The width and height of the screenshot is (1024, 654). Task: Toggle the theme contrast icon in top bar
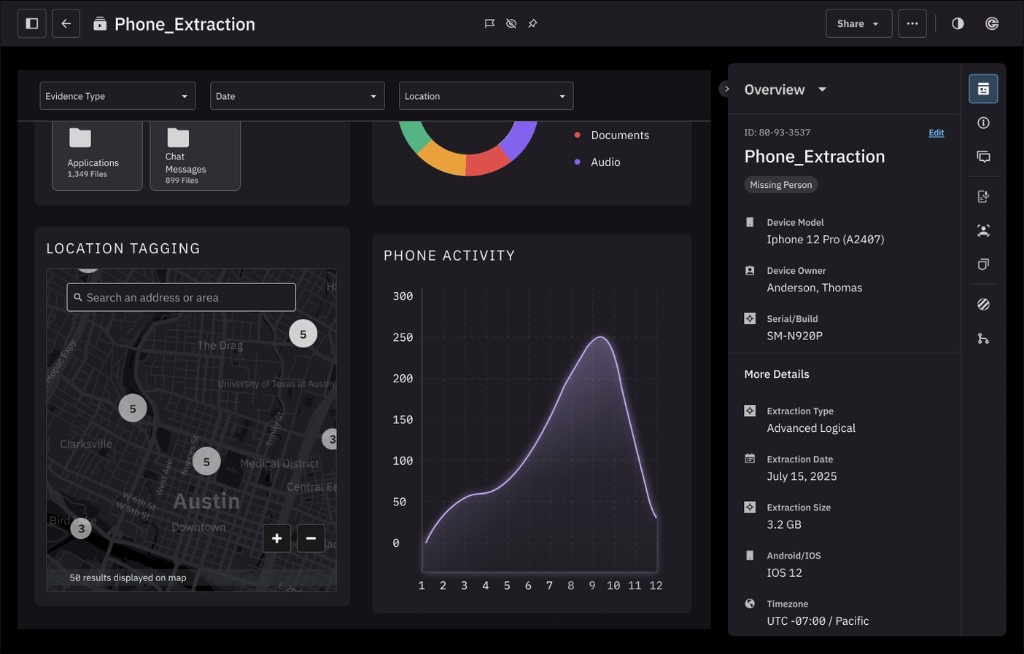point(957,23)
